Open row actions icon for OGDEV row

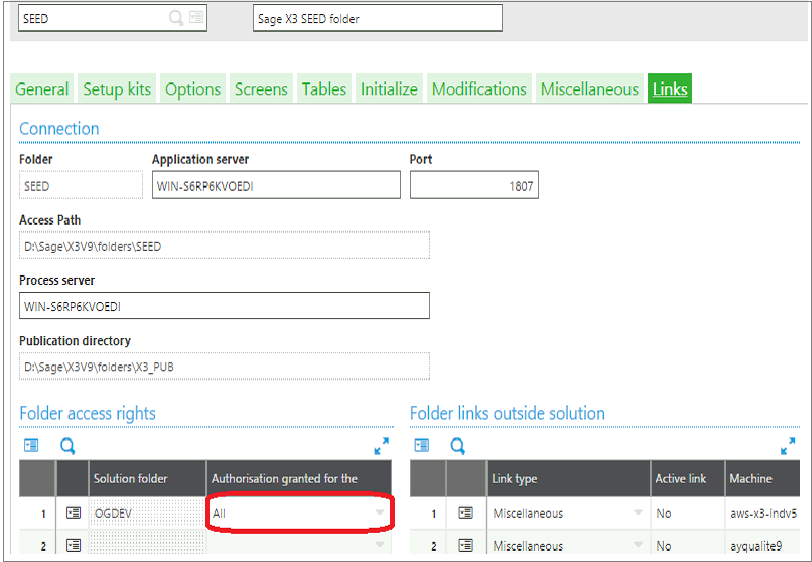point(73,513)
